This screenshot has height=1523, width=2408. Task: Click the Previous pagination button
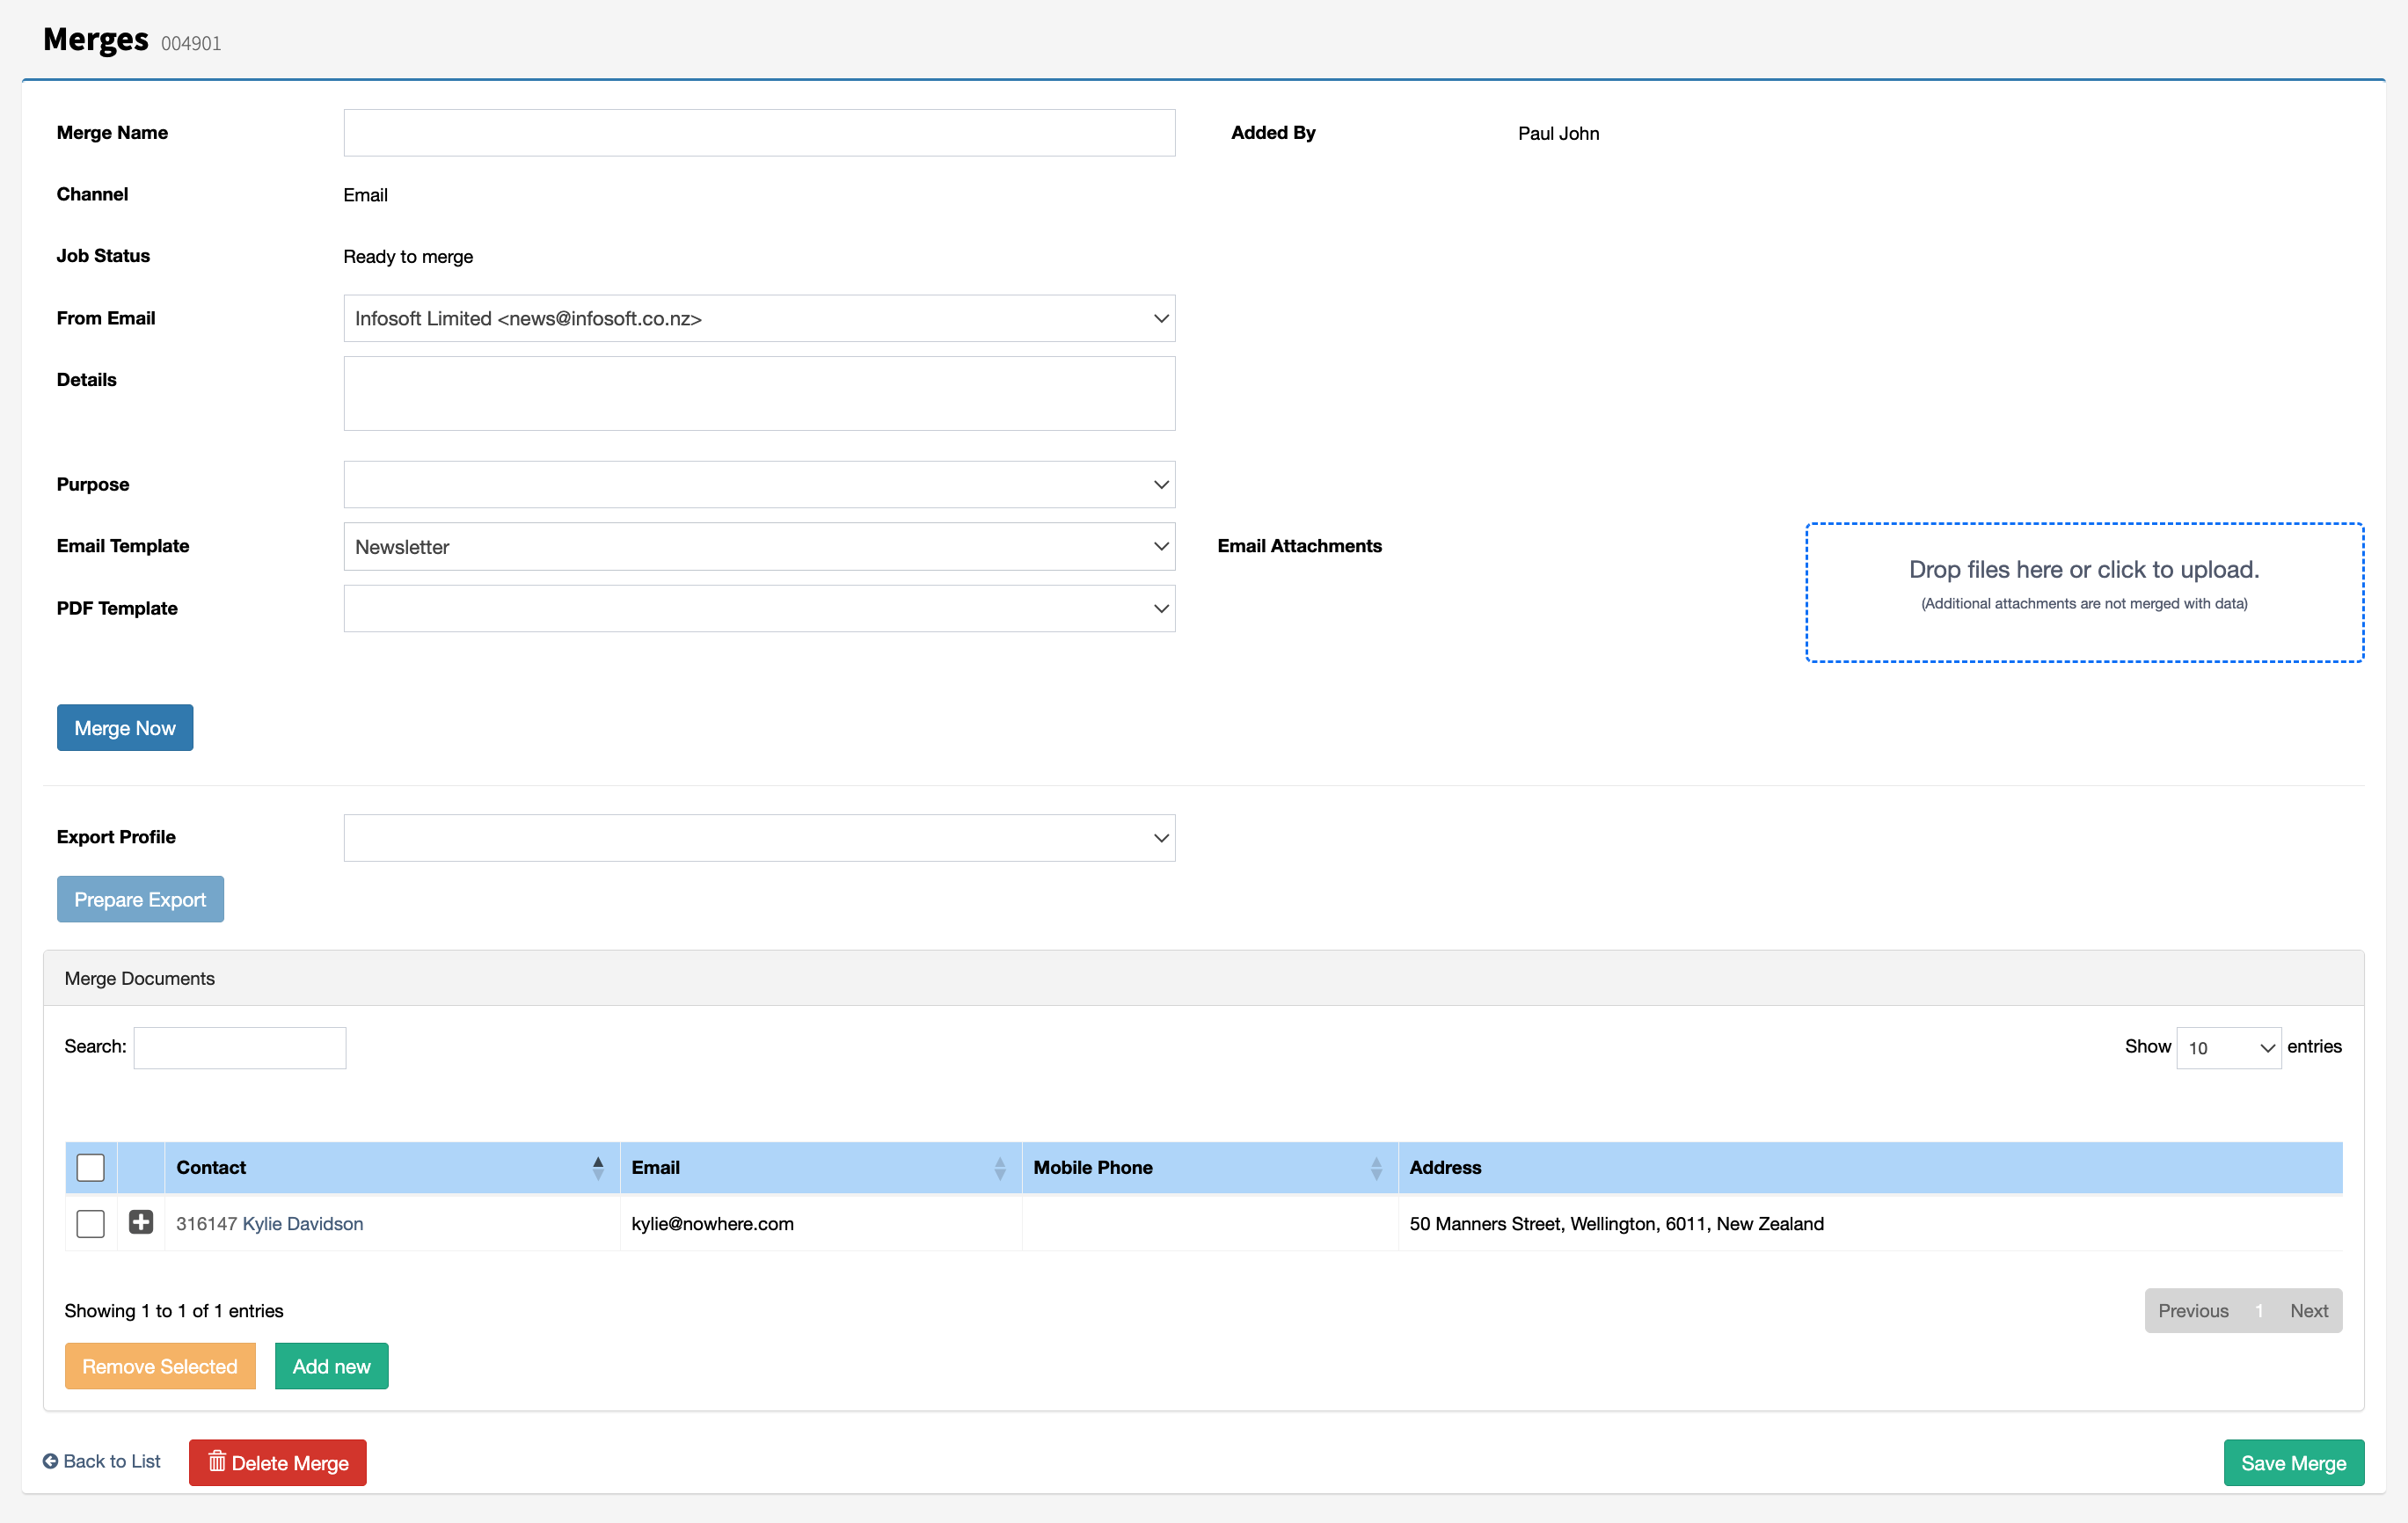coord(2192,1310)
